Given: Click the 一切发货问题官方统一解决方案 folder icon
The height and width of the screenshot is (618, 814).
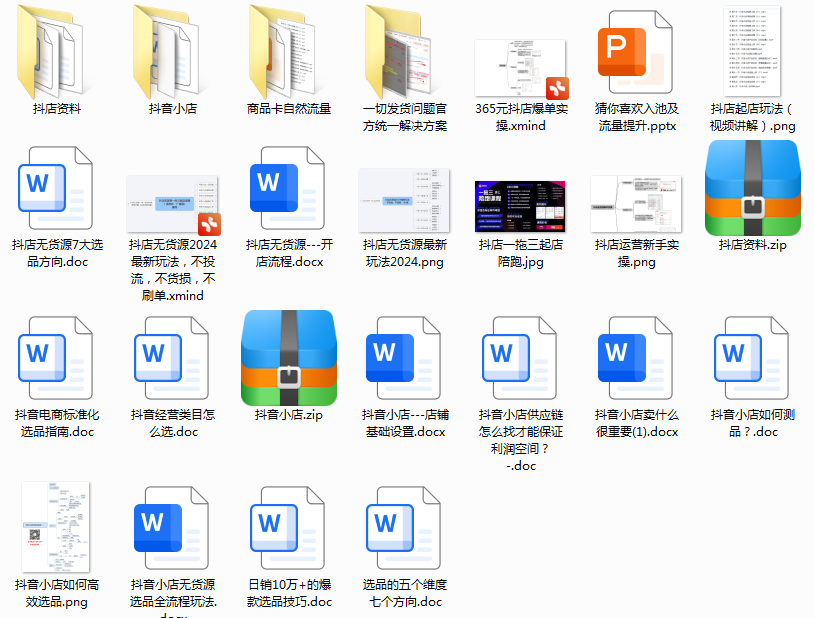Looking at the screenshot, I should pos(399,51).
